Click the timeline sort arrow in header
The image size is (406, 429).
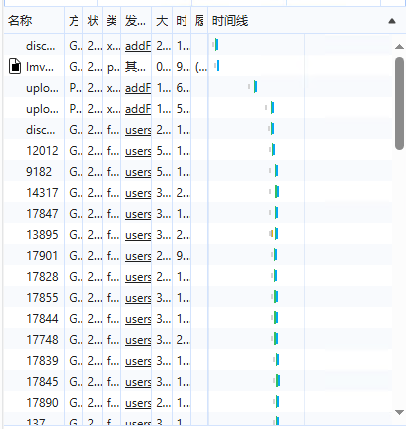[392, 21]
